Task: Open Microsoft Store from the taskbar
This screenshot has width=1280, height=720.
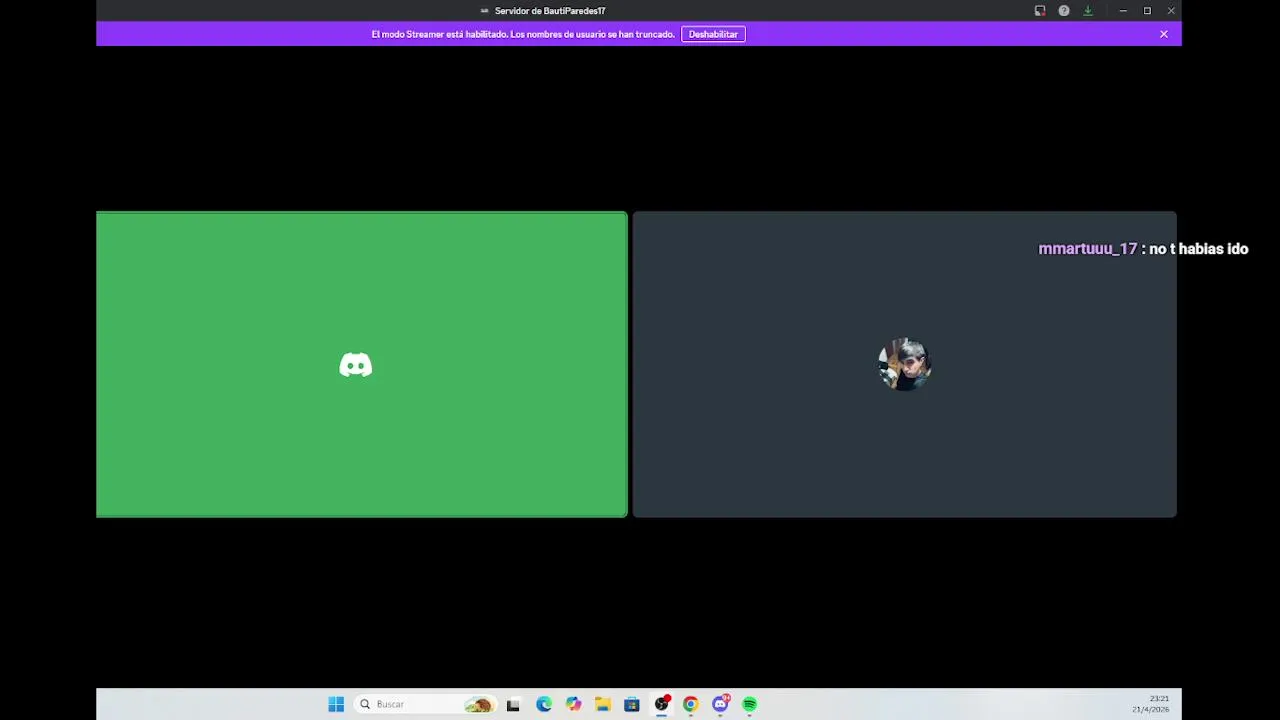Action: click(631, 704)
